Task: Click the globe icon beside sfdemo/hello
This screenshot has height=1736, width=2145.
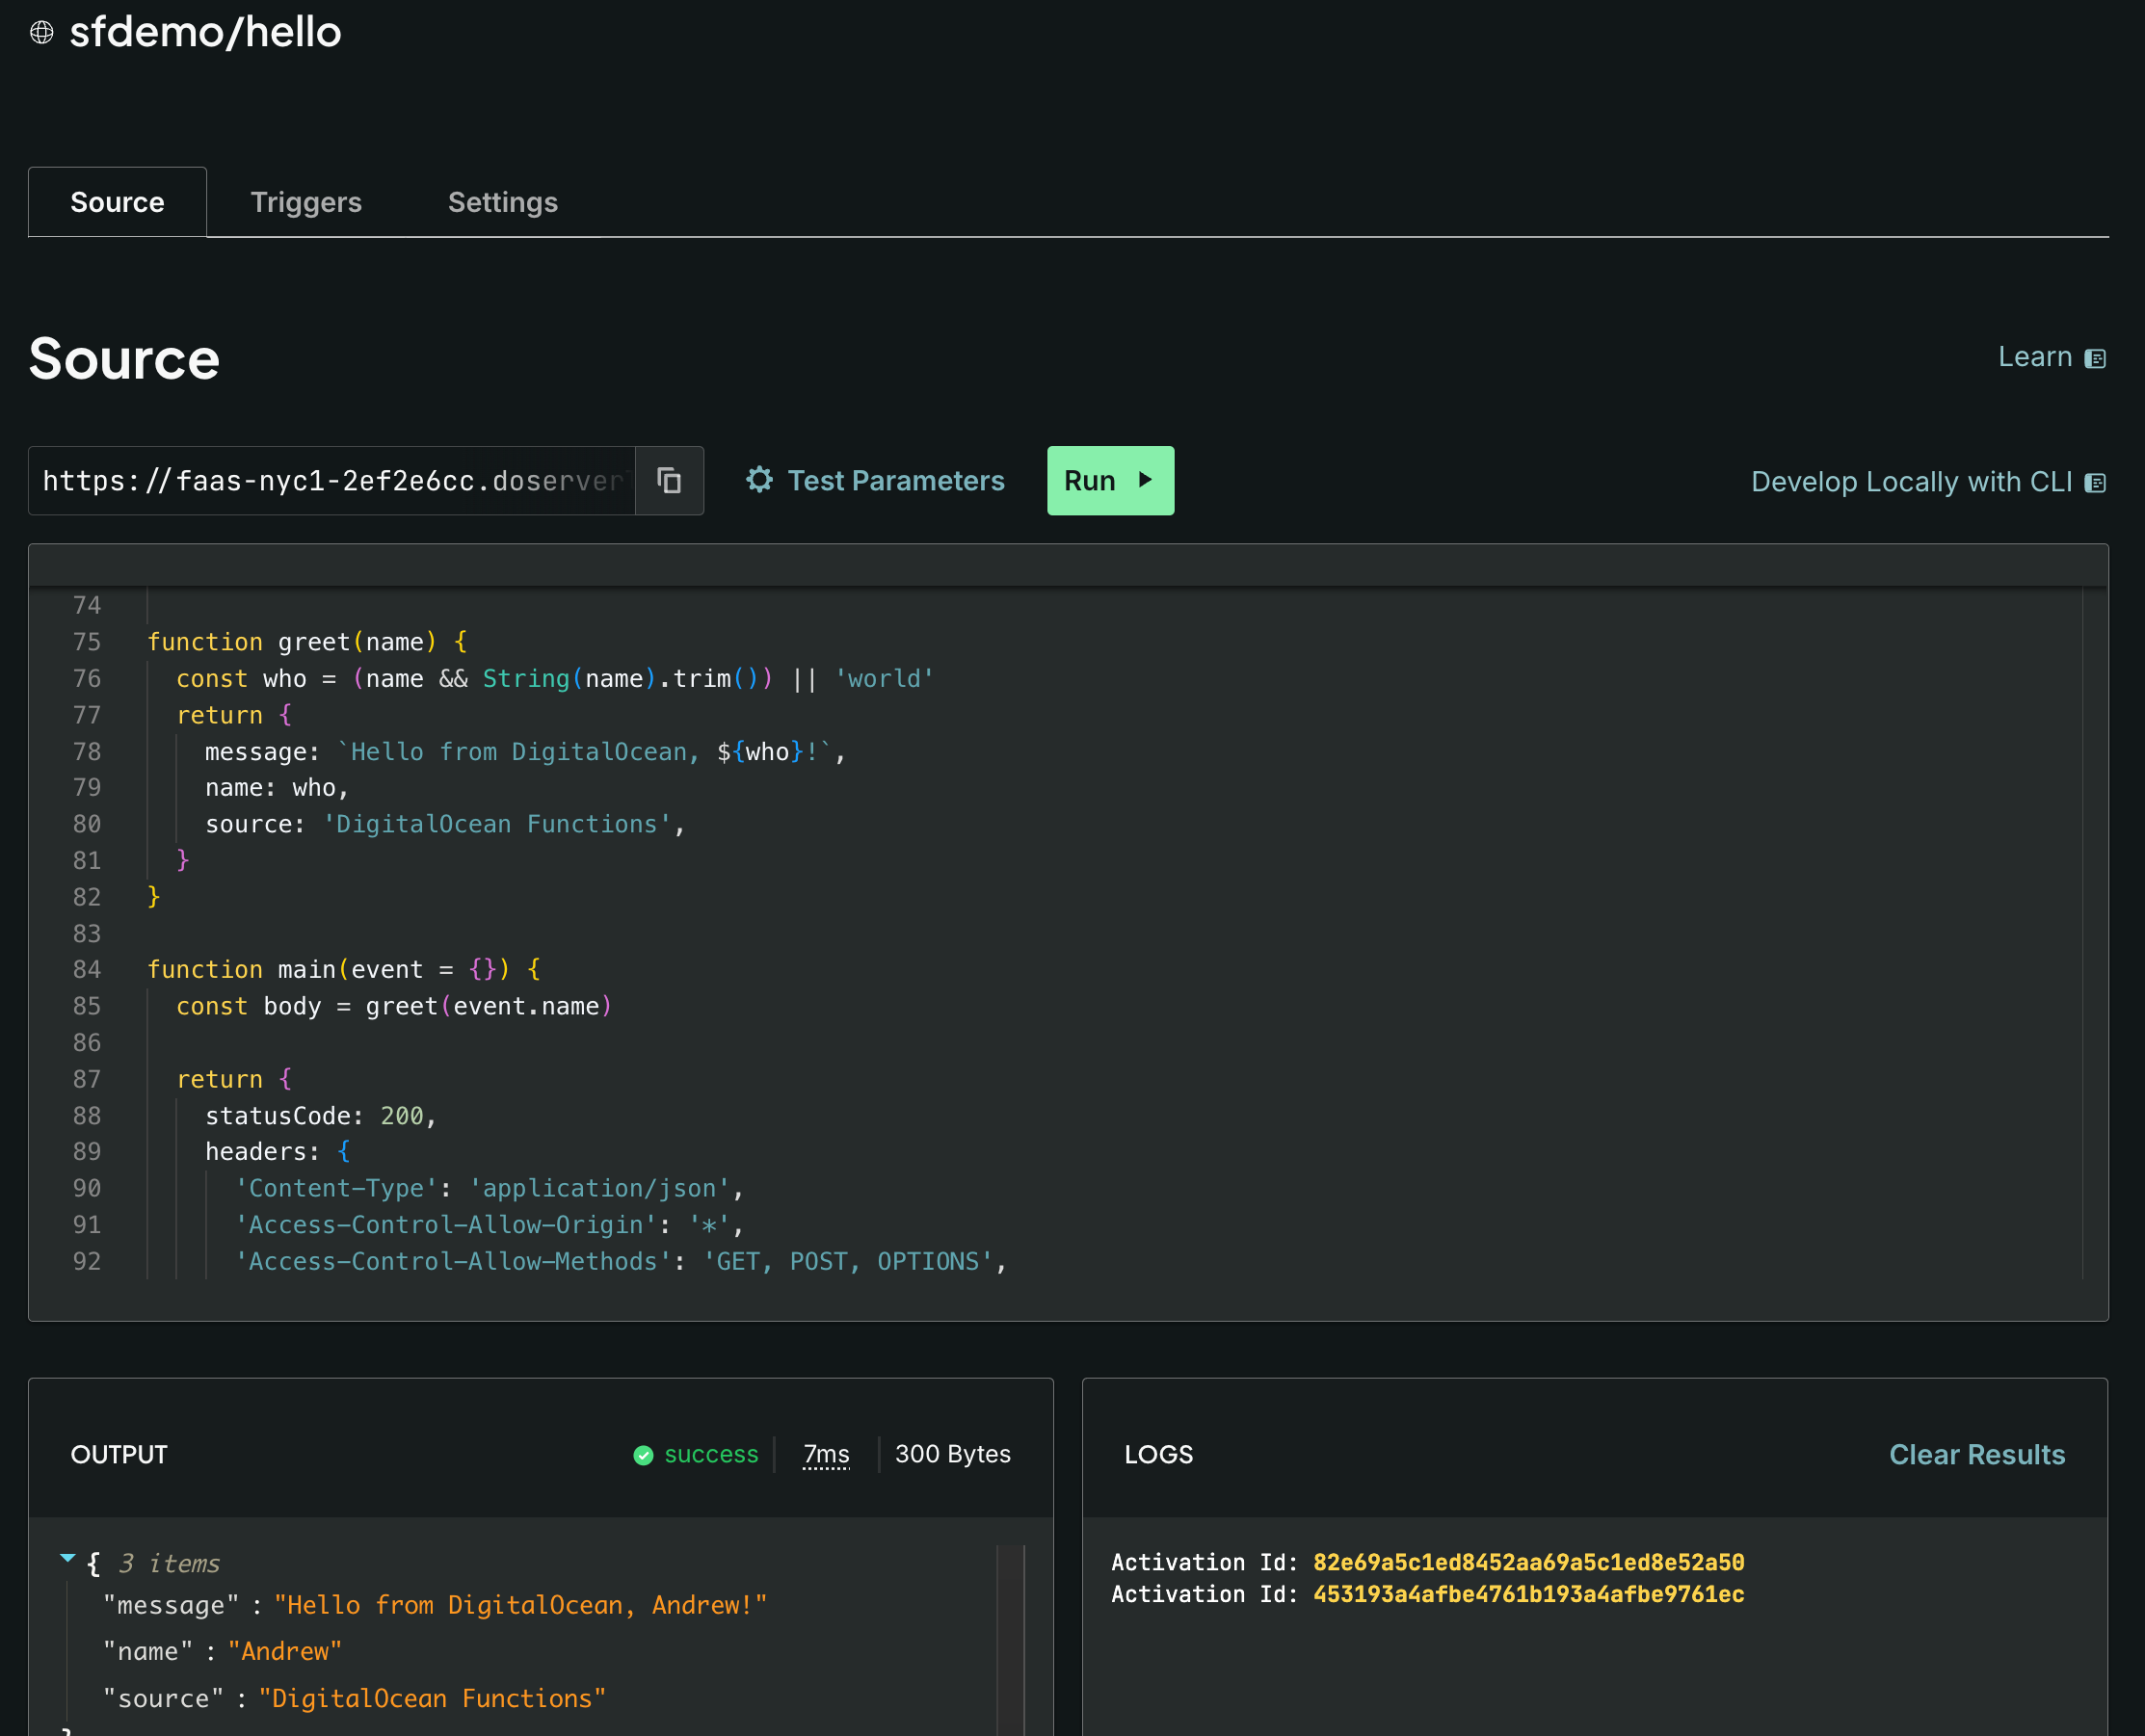Action: click(41, 32)
